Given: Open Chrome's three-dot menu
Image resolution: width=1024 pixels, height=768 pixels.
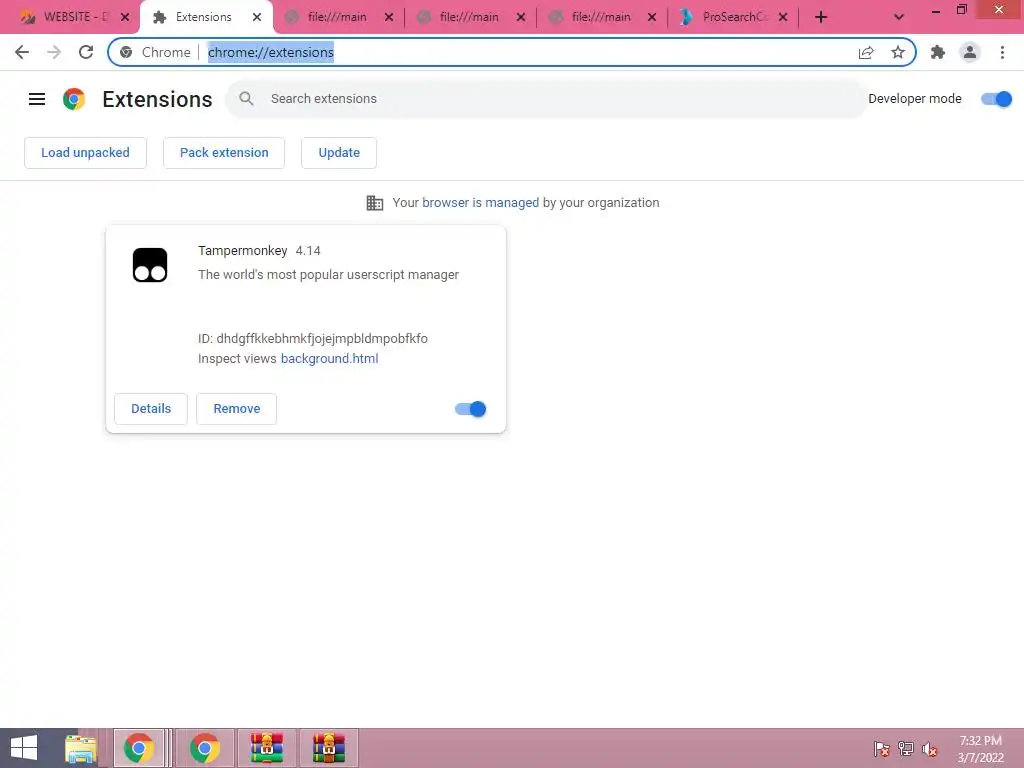Looking at the screenshot, I should click(x=1002, y=52).
